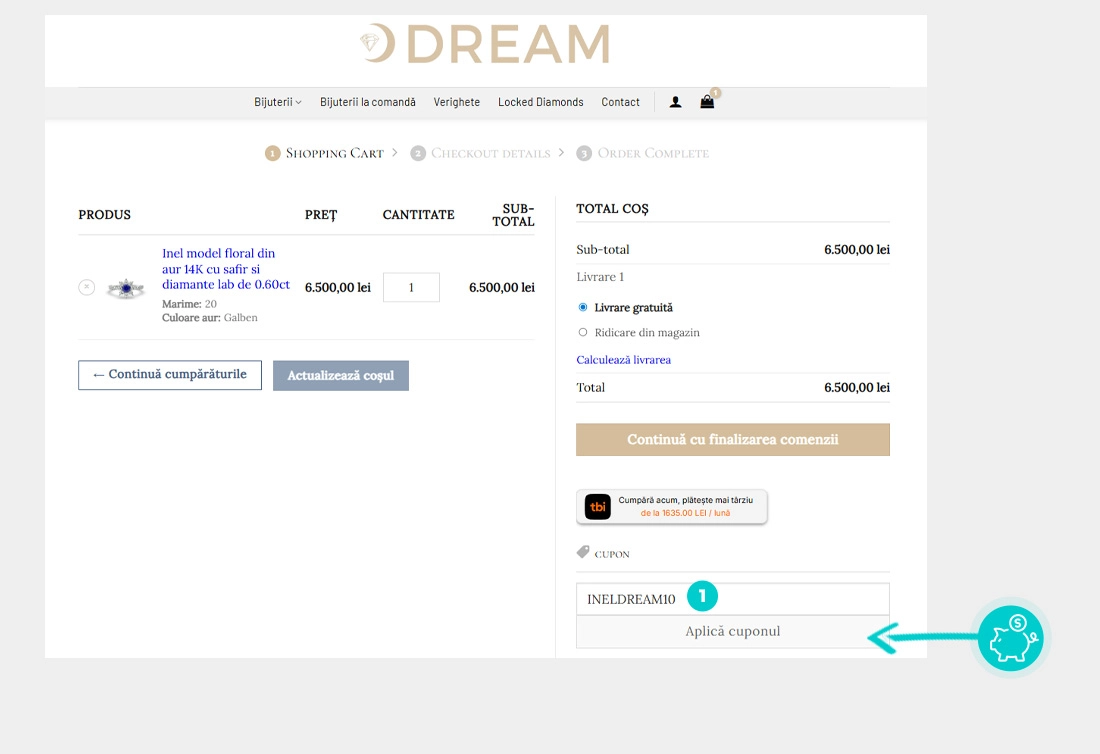Screen dimensions: 1100x754
Task: Click the coupon tag icon above the code field
Action: click(583, 551)
